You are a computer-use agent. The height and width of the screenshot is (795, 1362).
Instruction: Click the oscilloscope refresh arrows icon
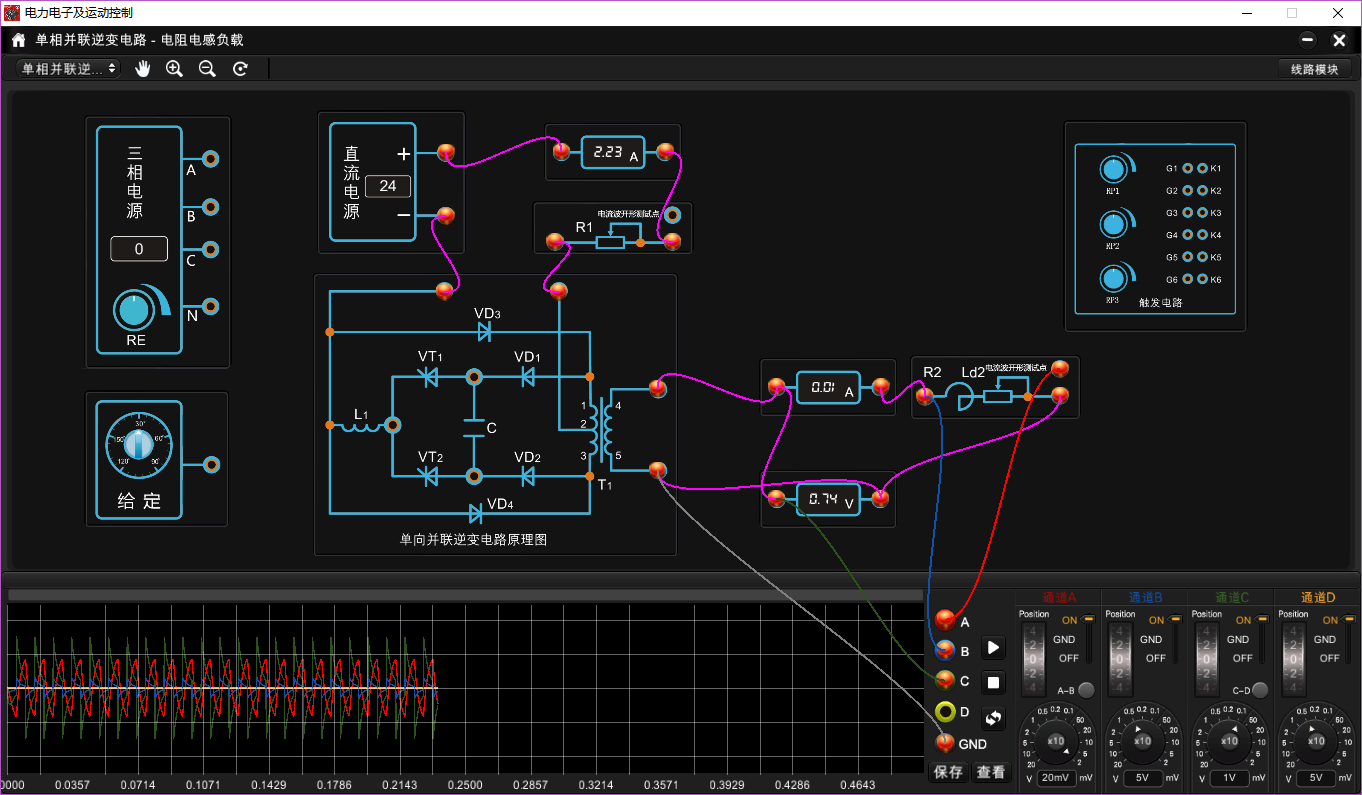(x=993, y=717)
